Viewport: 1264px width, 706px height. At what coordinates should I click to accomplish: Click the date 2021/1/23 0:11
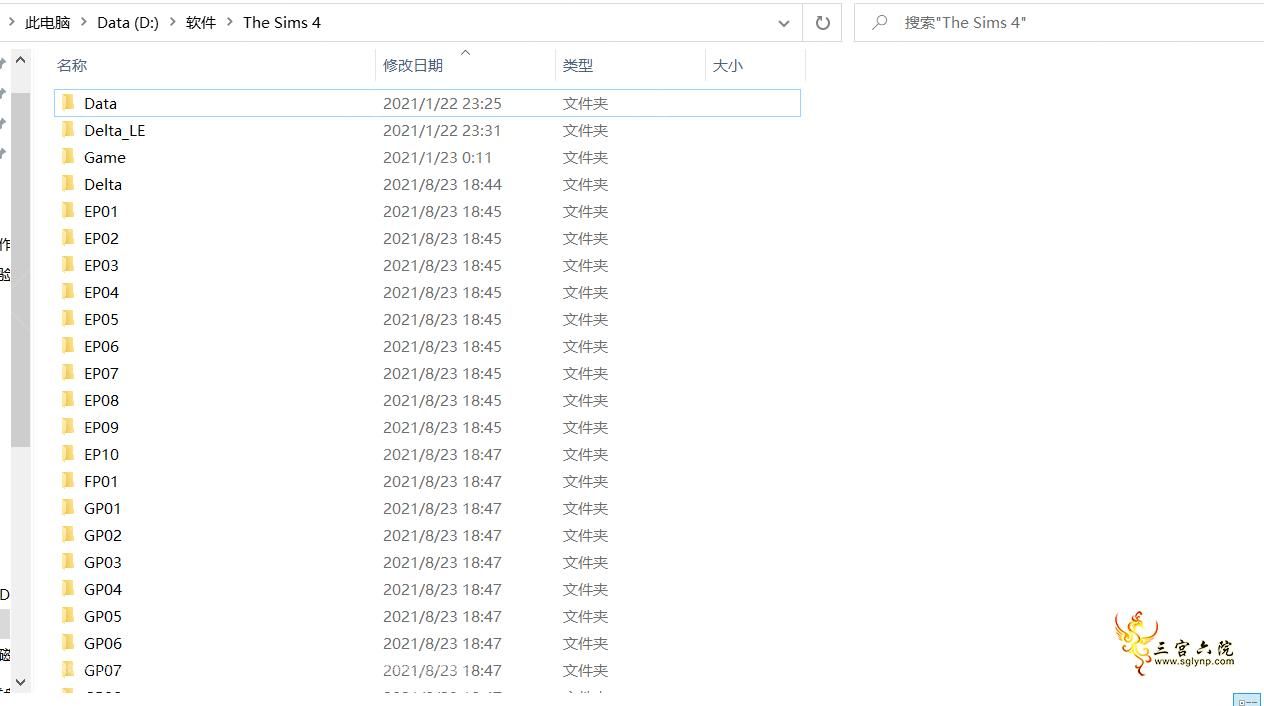pos(437,157)
